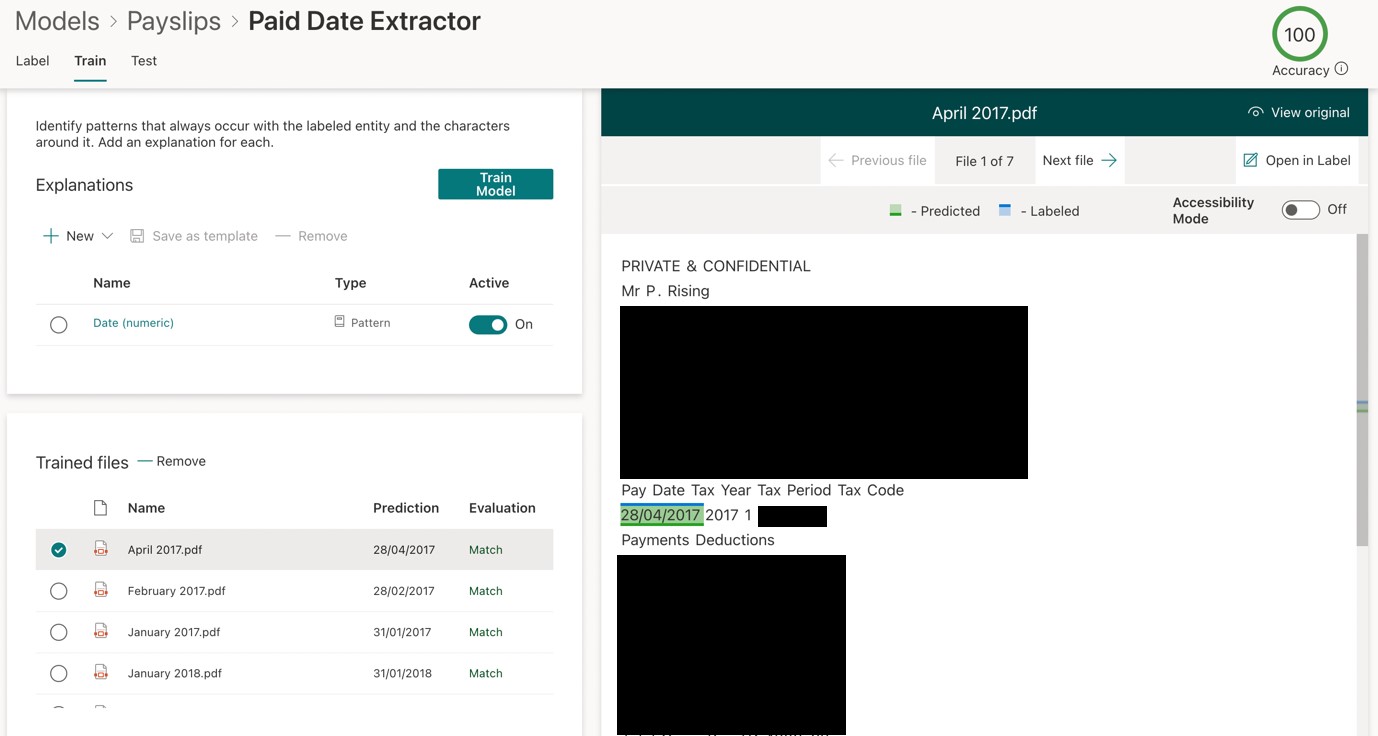
Task: Enable the Accessibility Mode toggle
Action: [x=1300, y=209]
